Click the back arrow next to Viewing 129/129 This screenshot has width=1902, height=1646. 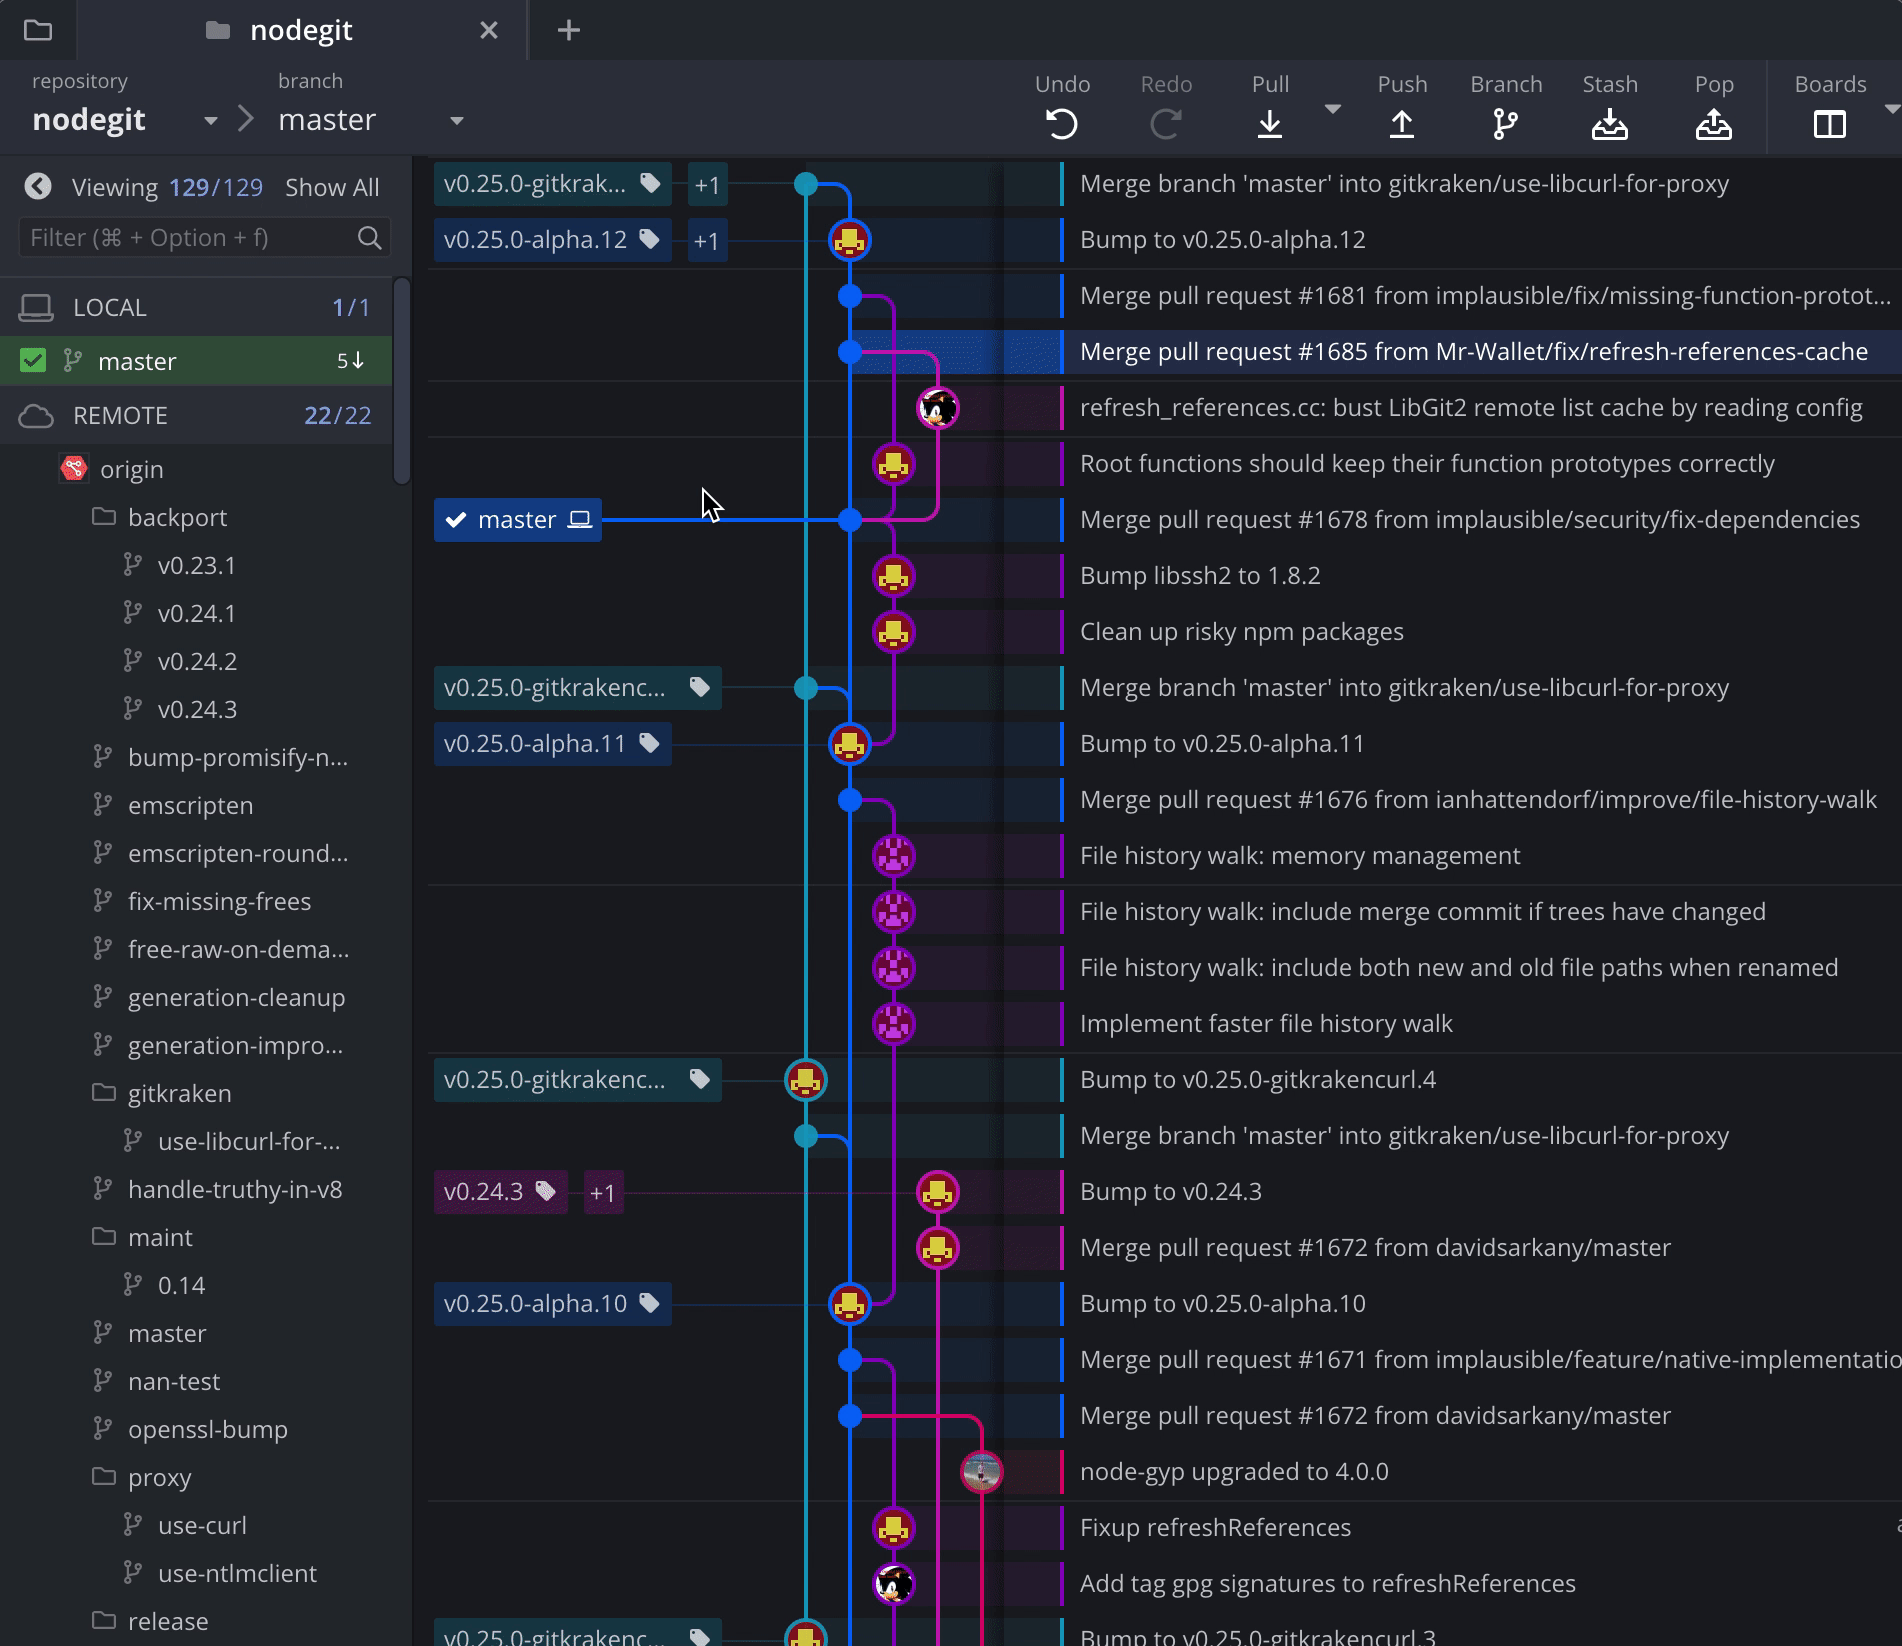pyautogui.click(x=38, y=186)
